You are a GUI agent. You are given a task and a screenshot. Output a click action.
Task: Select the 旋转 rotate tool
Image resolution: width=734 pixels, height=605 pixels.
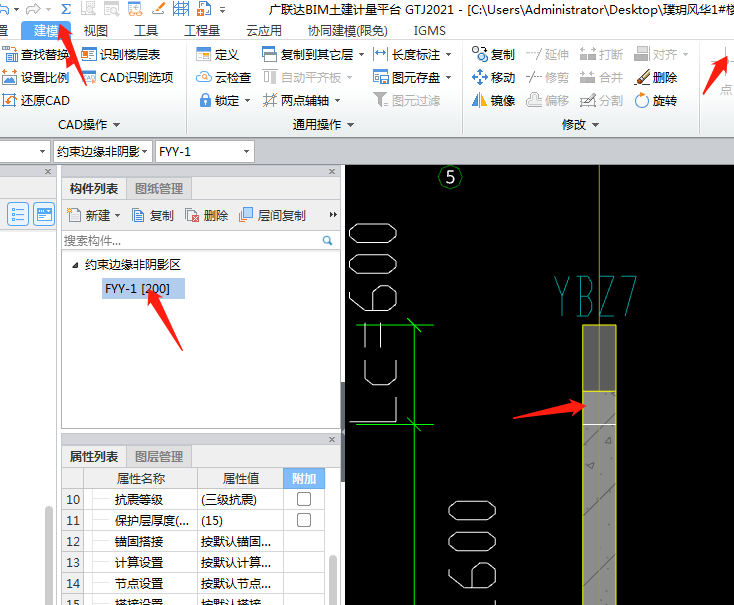[x=655, y=101]
